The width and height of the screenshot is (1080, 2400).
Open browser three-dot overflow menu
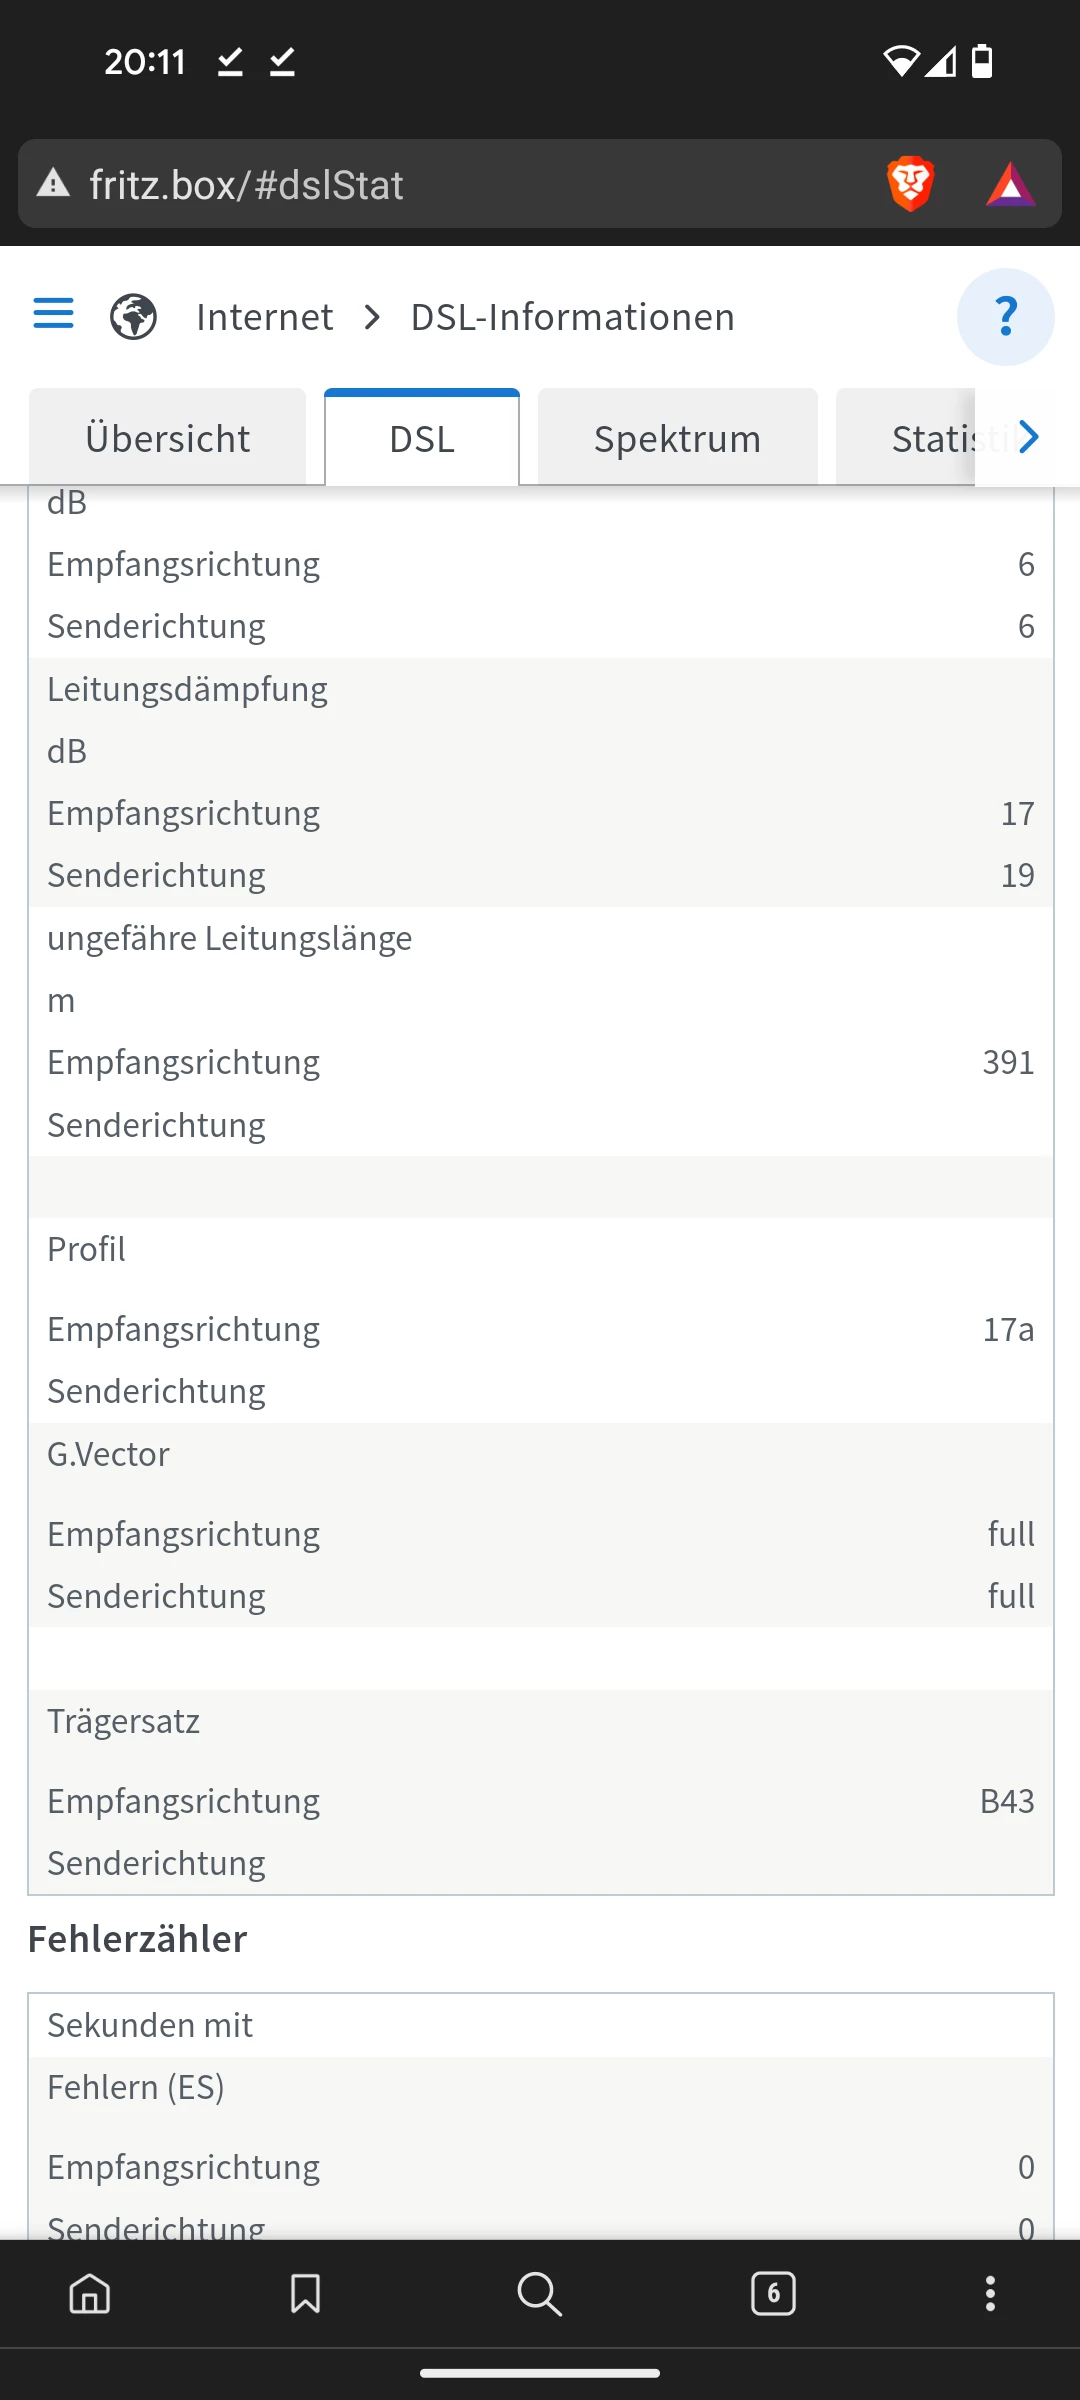point(990,2293)
